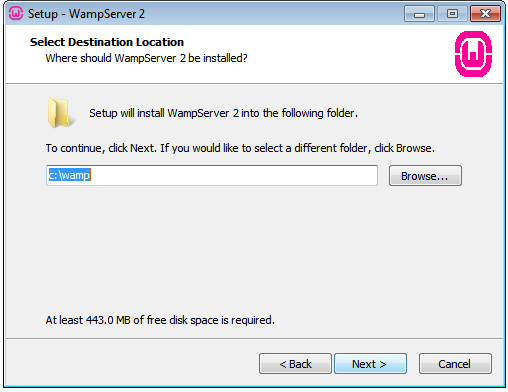Image resolution: width=508 pixels, height=392 pixels.
Task: Click the large pink WampServer logo
Action: 473,54
